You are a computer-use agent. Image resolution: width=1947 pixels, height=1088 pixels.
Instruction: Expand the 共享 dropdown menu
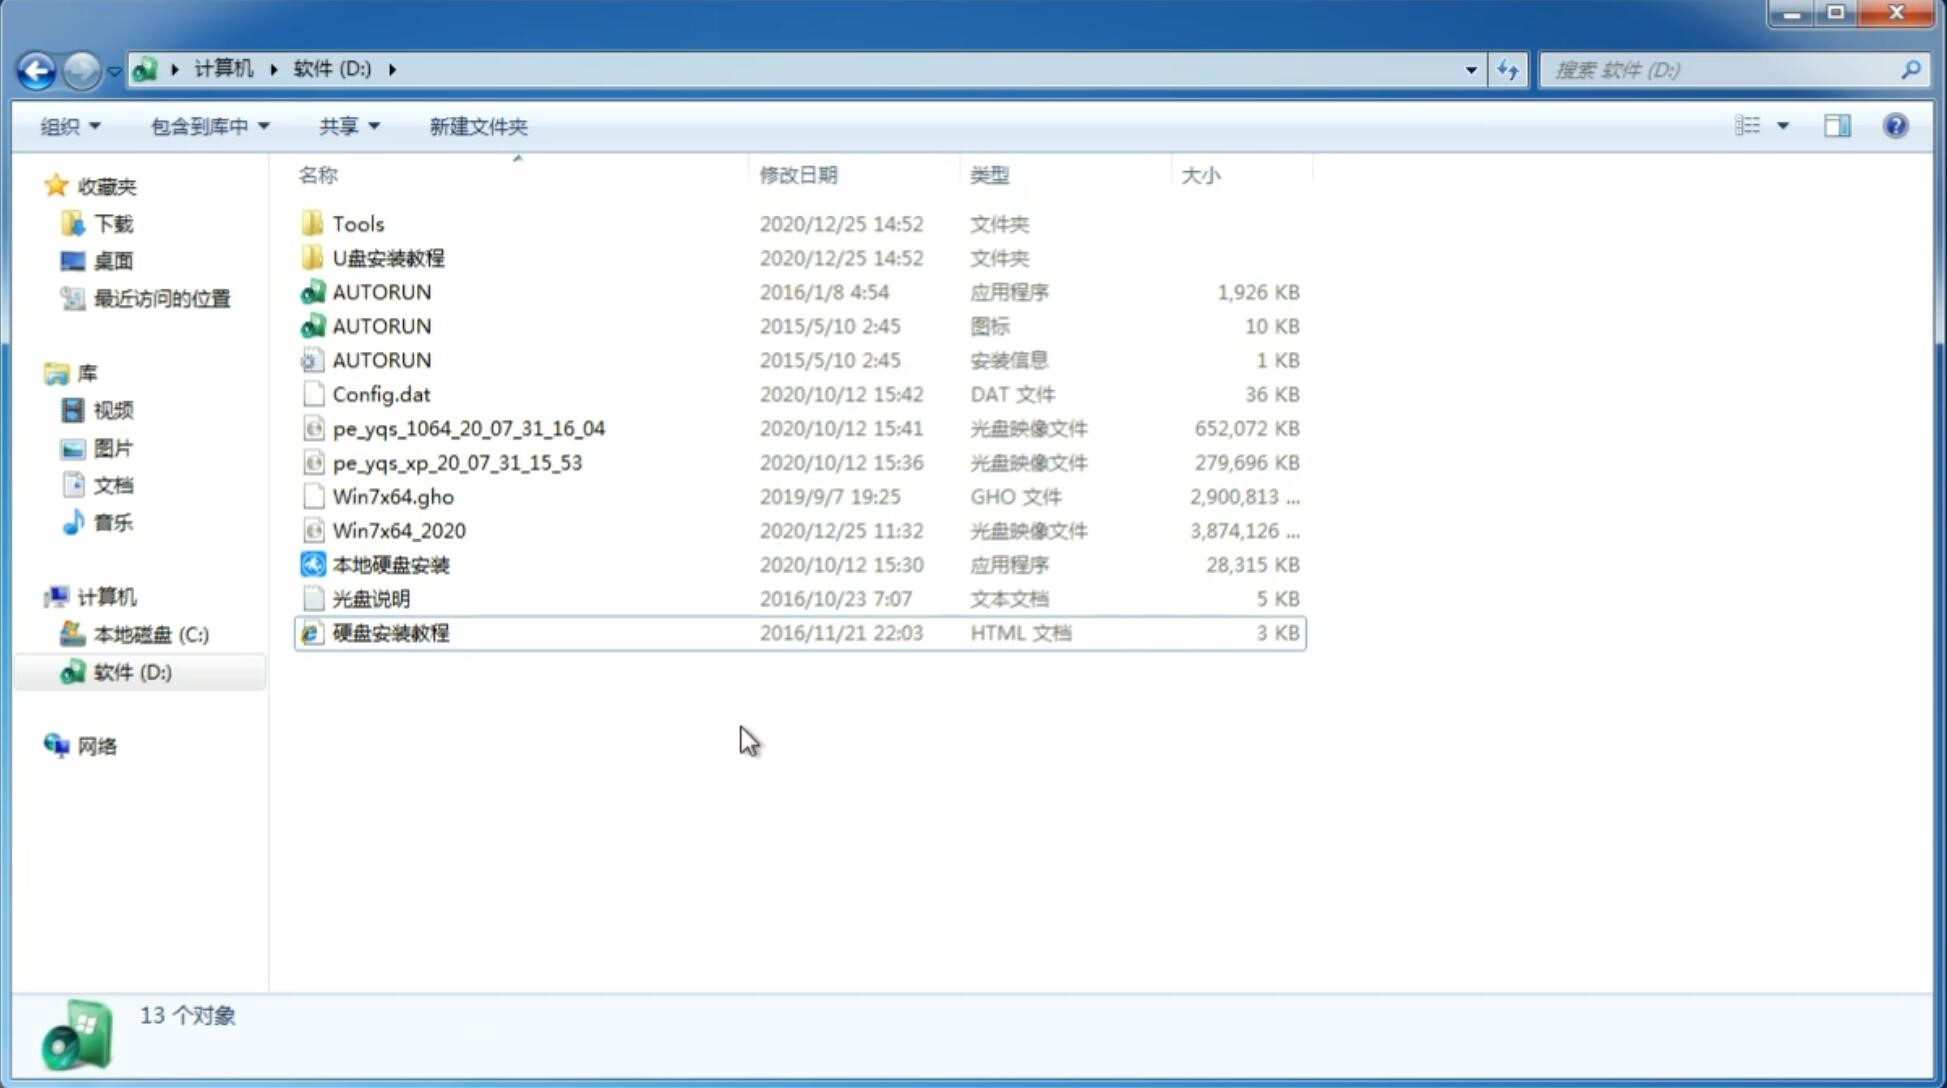click(x=348, y=126)
